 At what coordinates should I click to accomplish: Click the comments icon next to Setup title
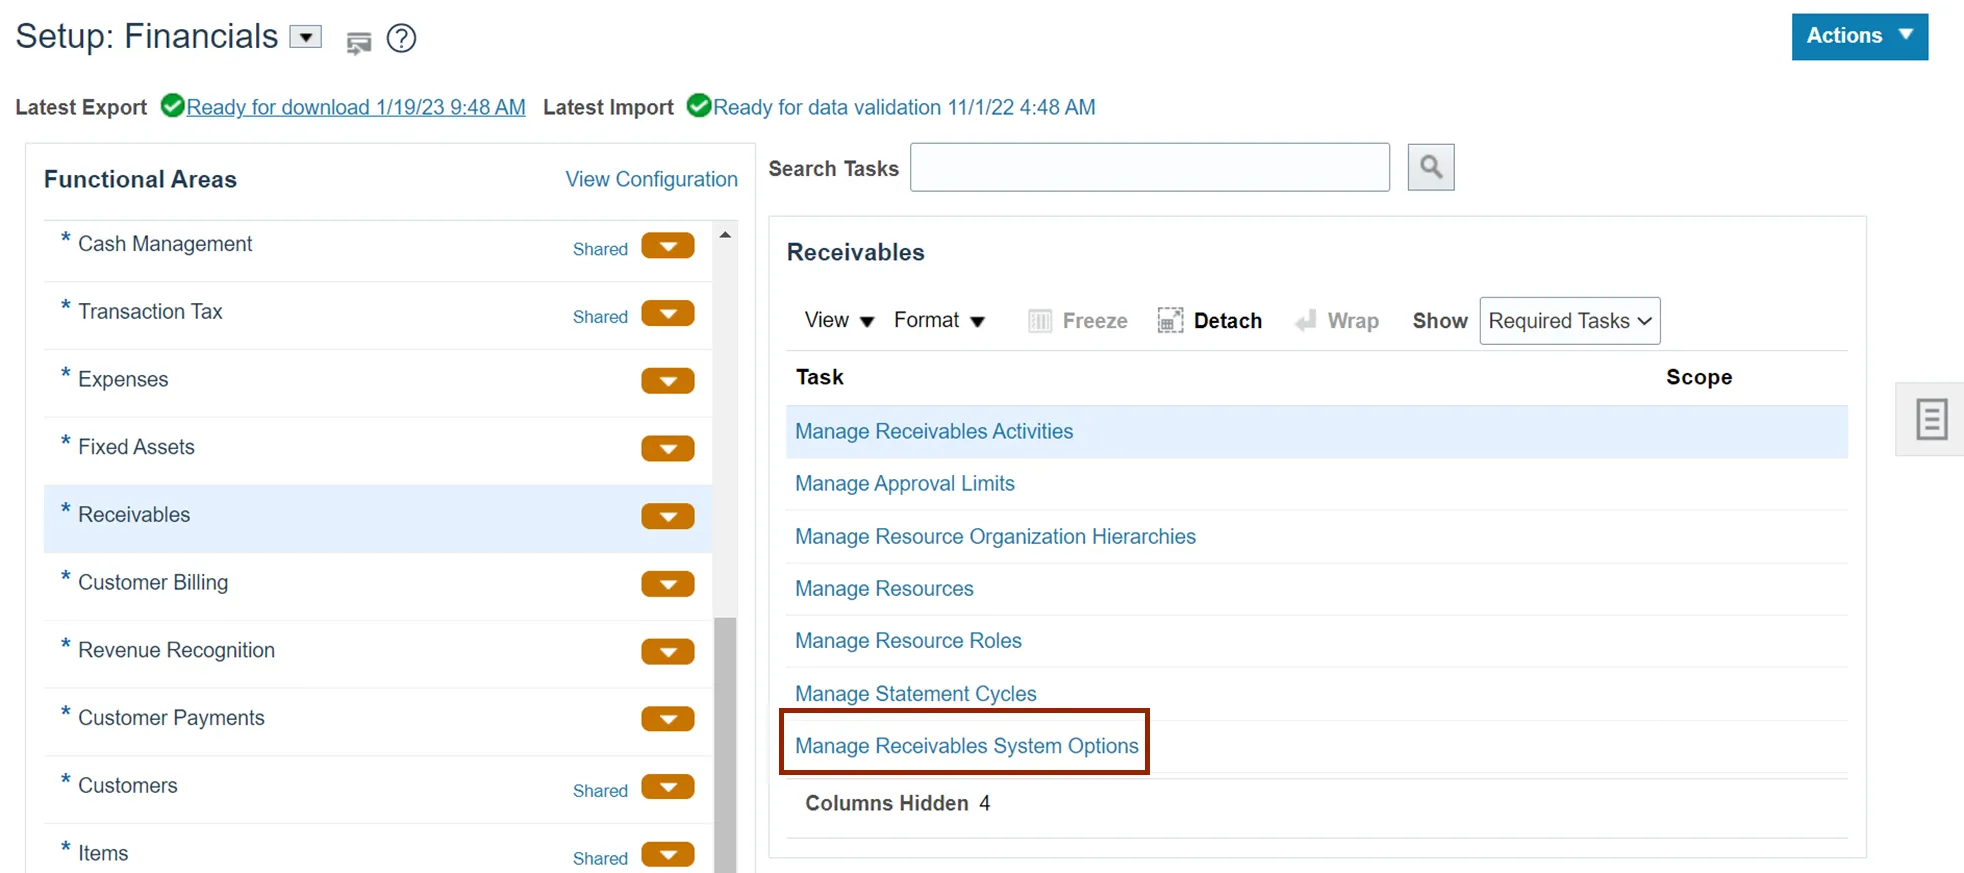(x=358, y=42)
